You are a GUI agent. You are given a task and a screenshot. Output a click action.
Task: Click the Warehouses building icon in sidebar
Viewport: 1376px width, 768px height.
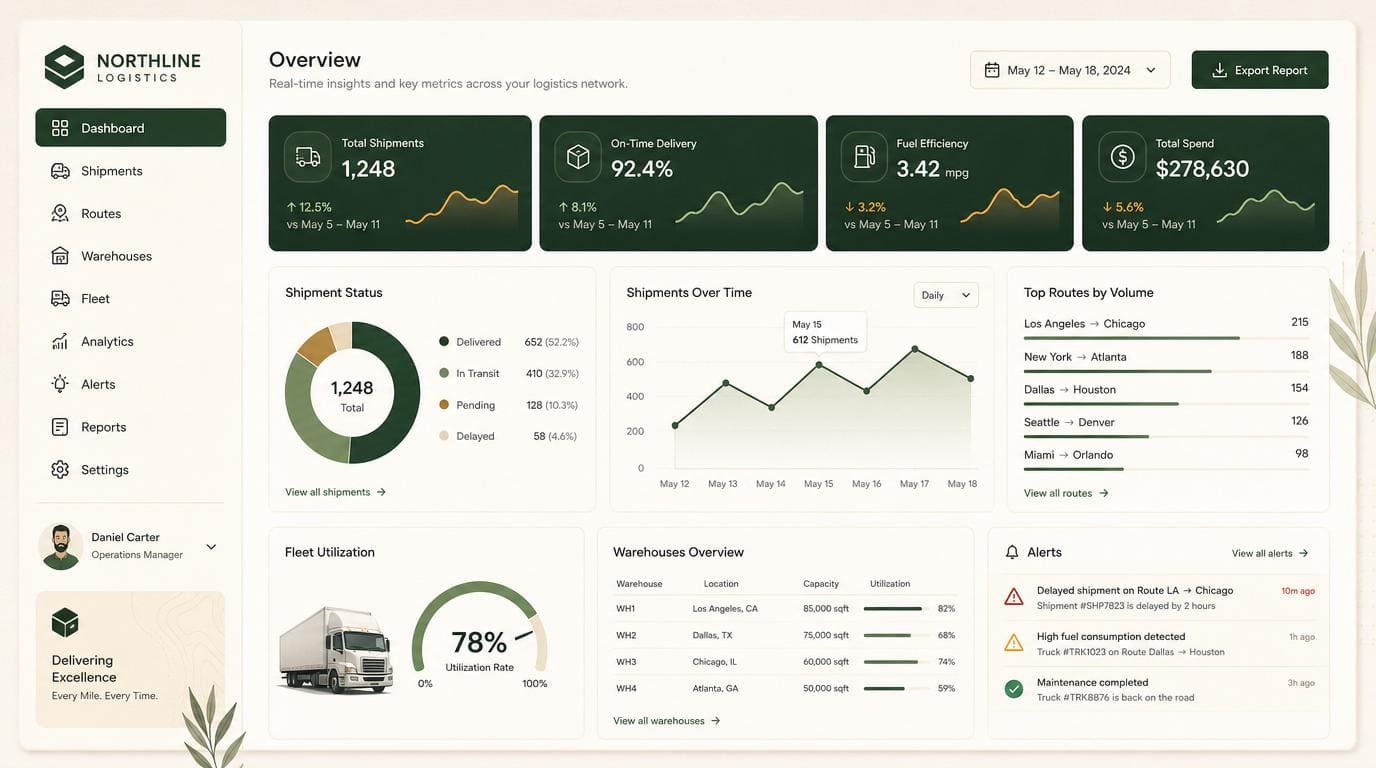point(60,256)
